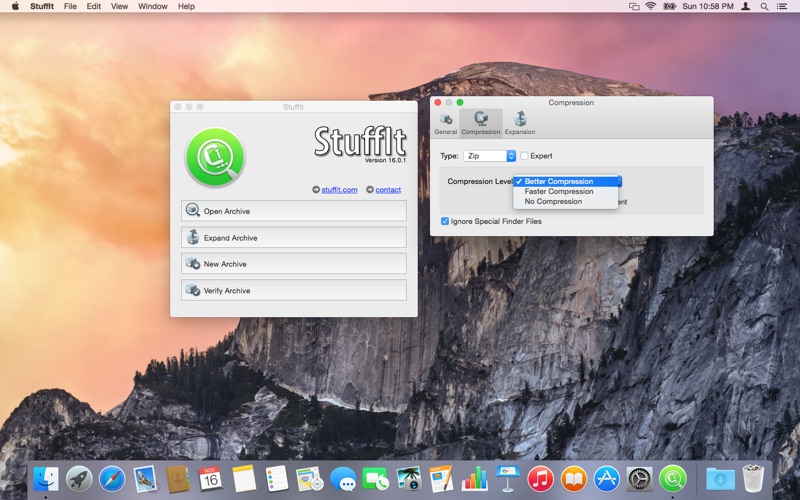Open Notification Center in the menu bar
800x500 pixels.
click(x=781, y=6)
